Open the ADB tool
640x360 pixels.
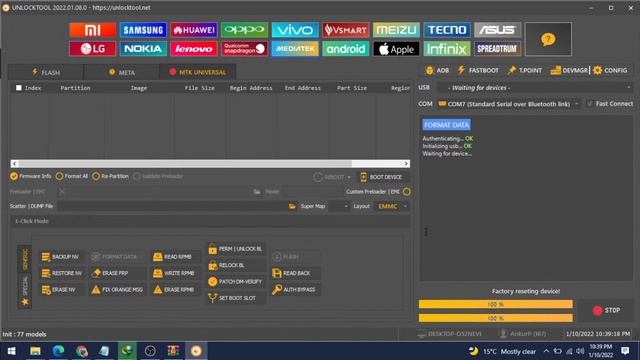437,70
